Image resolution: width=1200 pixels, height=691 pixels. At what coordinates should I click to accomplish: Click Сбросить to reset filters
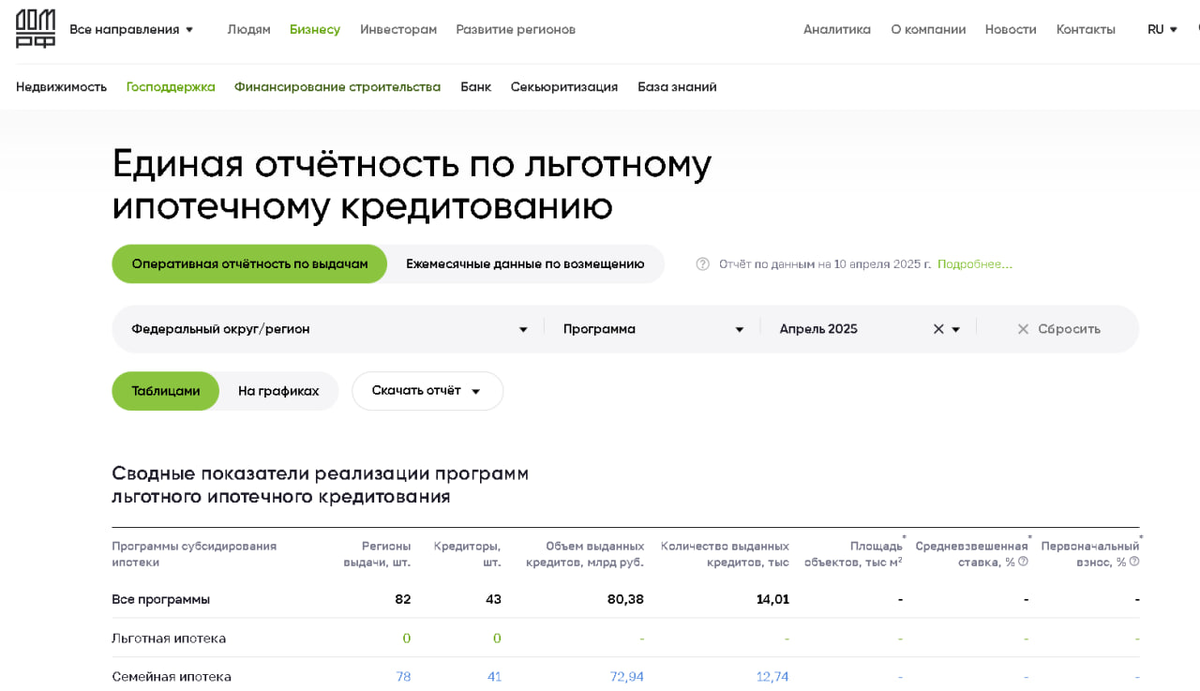(x=1059, y=329)
